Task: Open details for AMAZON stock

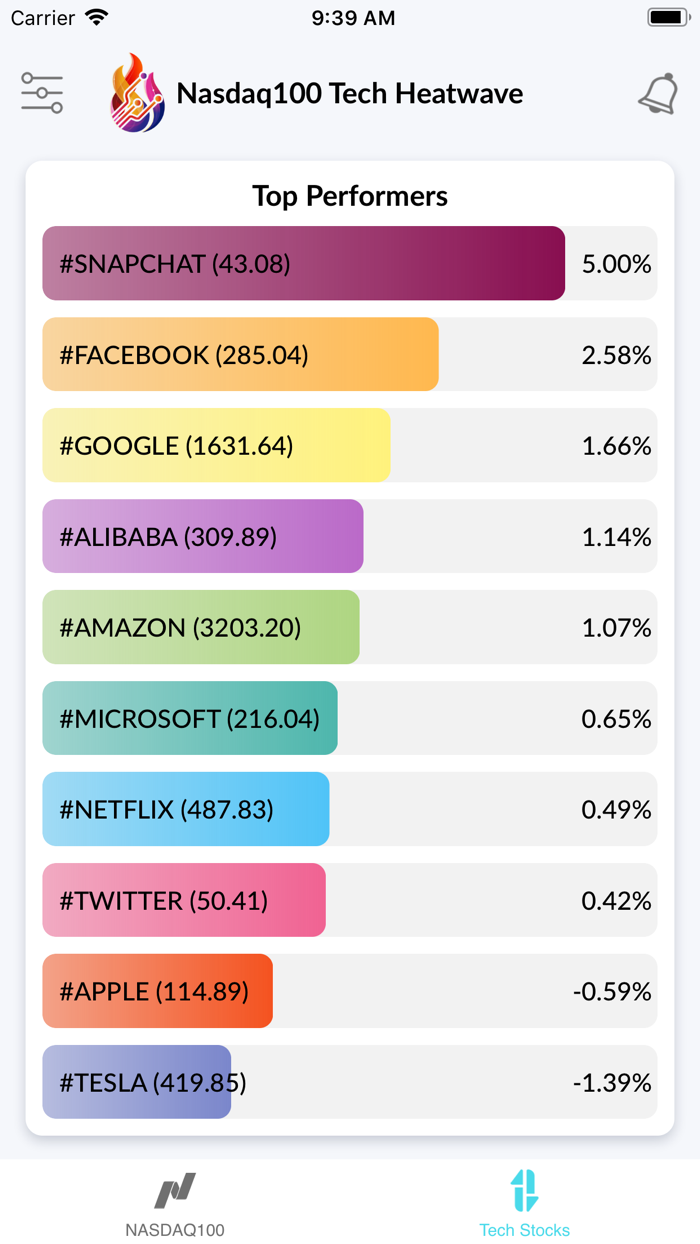Action: [198, 627]
